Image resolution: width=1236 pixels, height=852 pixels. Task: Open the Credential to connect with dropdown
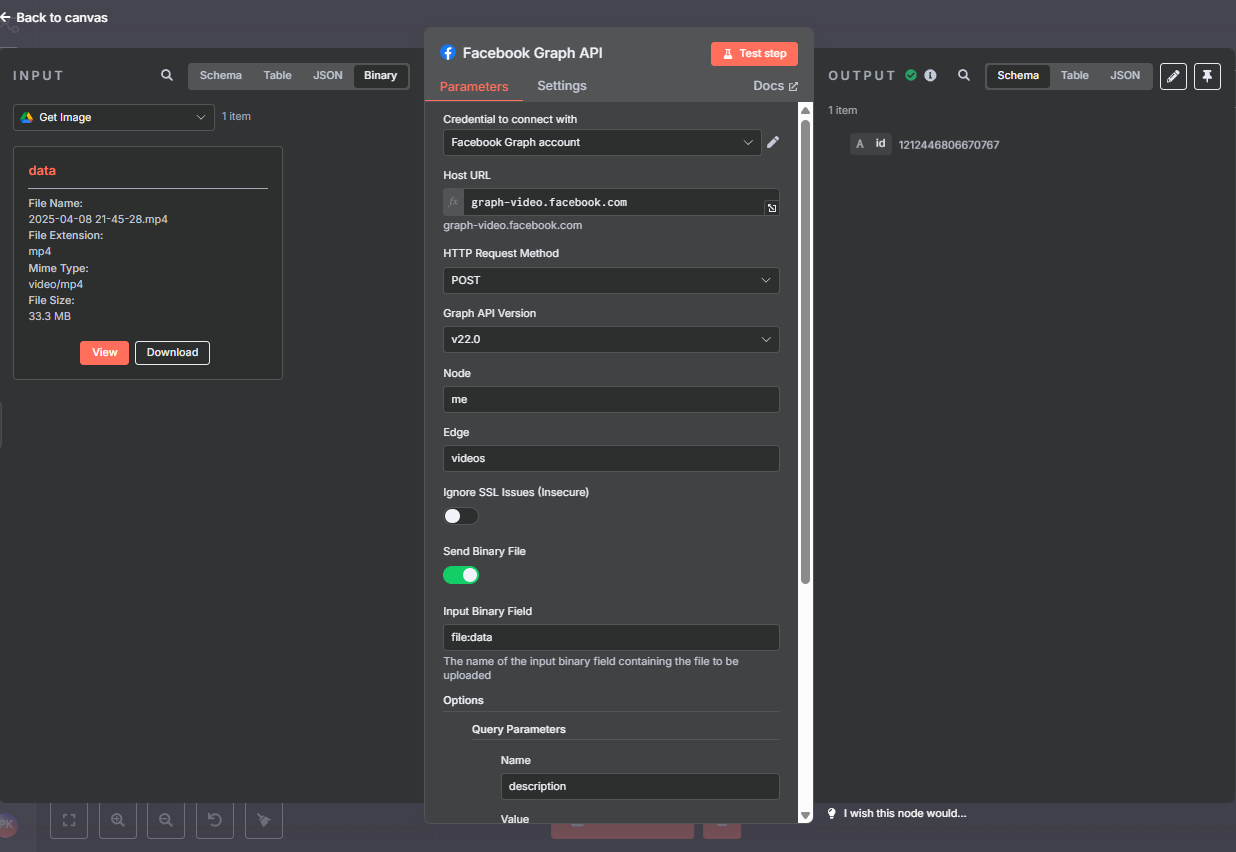(602, 143)
